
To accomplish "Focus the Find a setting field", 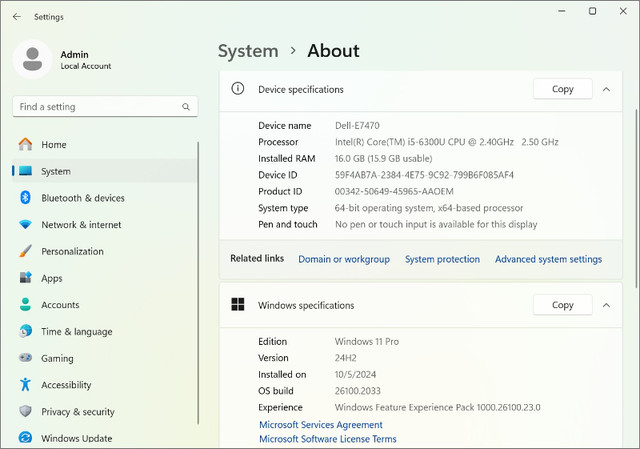I will pos(105,107).
